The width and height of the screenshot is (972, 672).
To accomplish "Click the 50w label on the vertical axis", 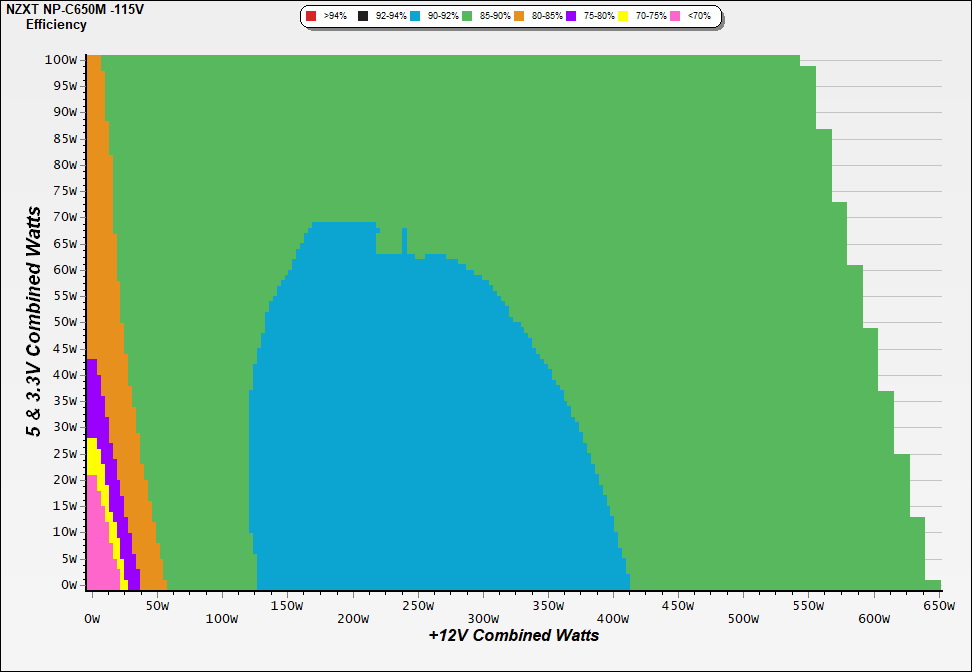I will pos(61,322).
